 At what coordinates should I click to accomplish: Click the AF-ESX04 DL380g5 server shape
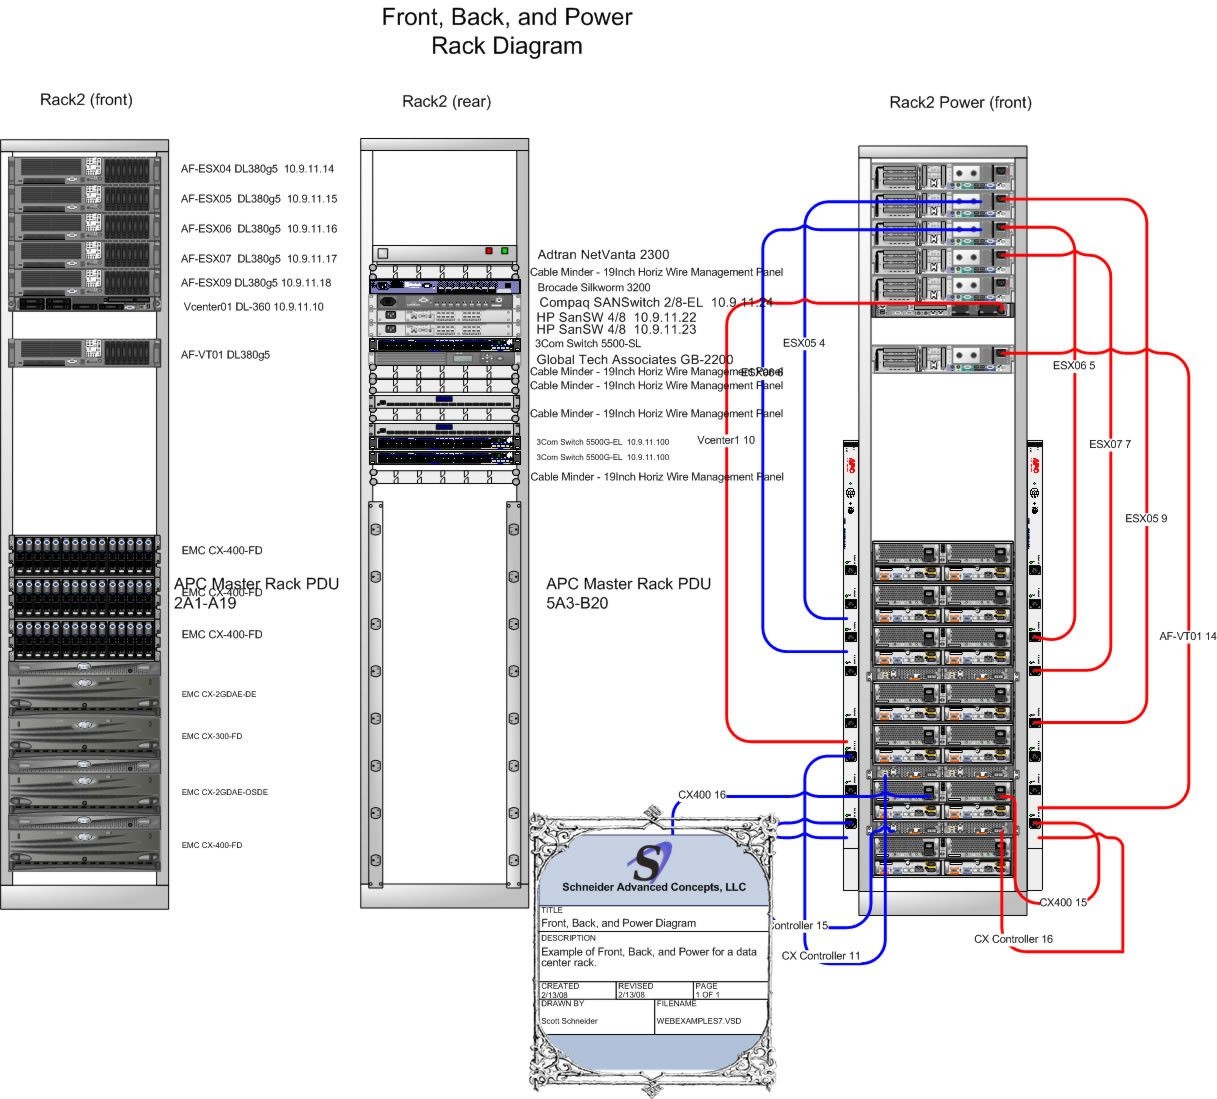[x=85, y=170]
